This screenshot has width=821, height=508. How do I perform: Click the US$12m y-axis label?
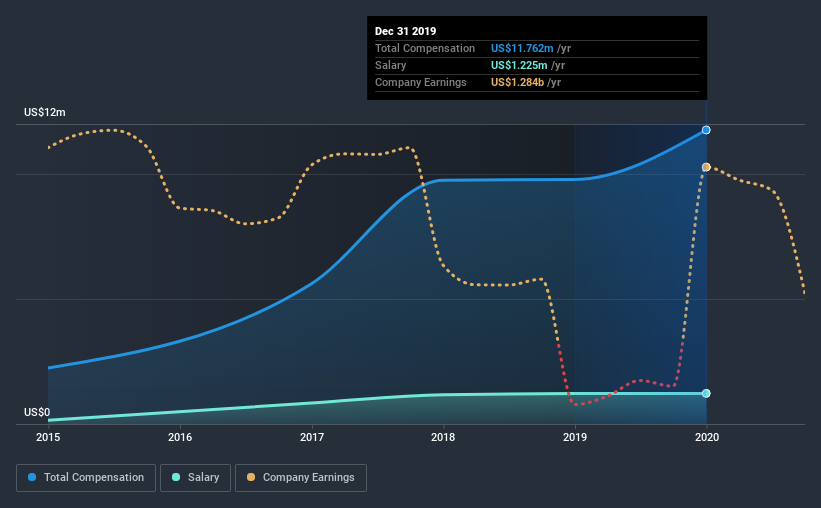point(45,112)
